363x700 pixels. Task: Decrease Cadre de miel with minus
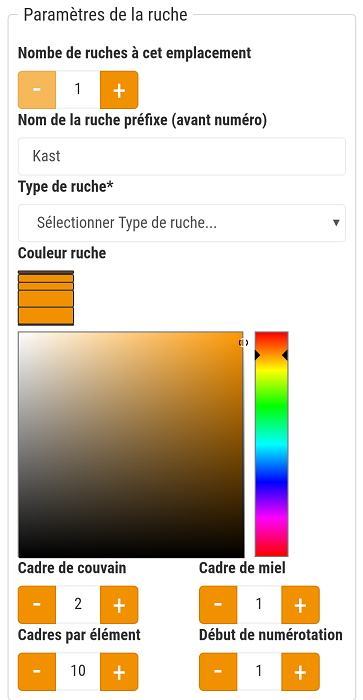tap(218, 605)
